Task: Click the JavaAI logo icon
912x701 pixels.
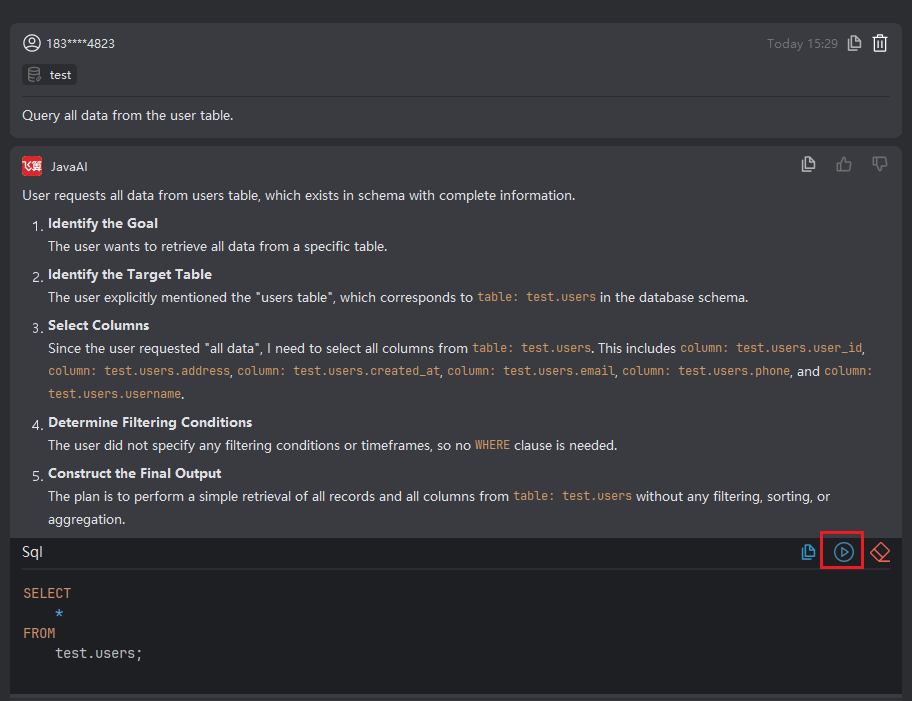Action: pyautogui.click(x=32, y=166)
